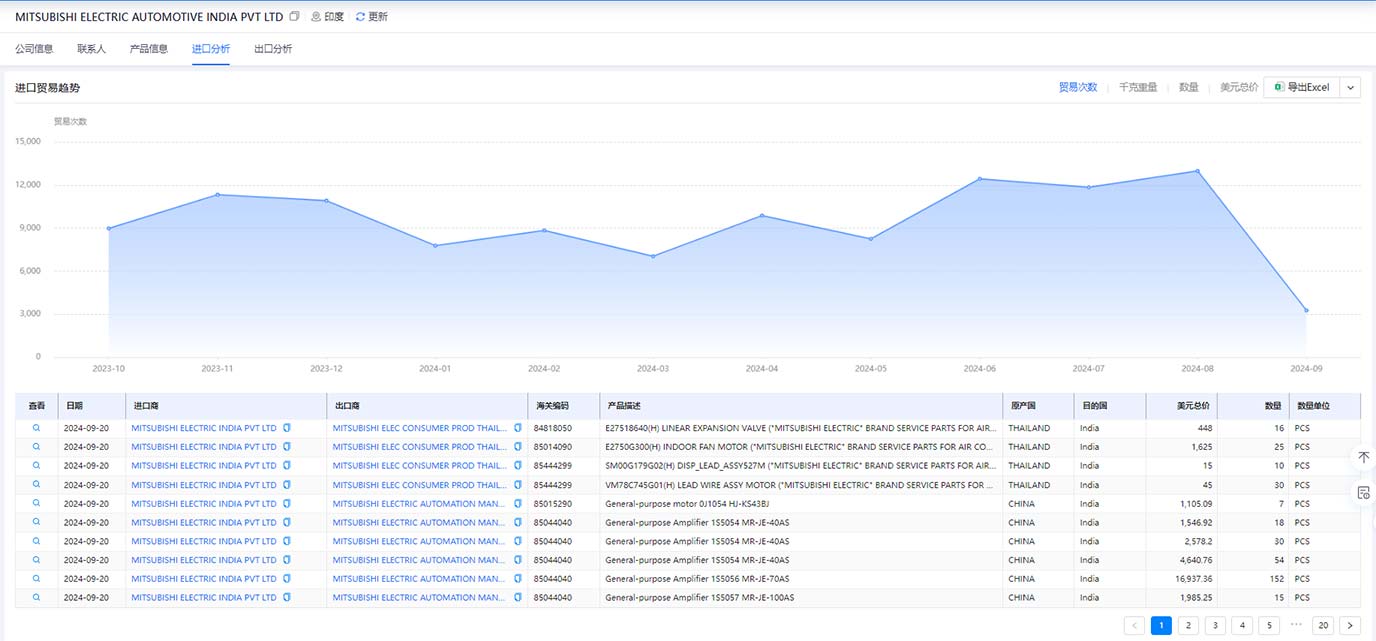Click the 导出Excel button
The height and width of the screenshot is (641, 1376).
(x=1302, y=88)
